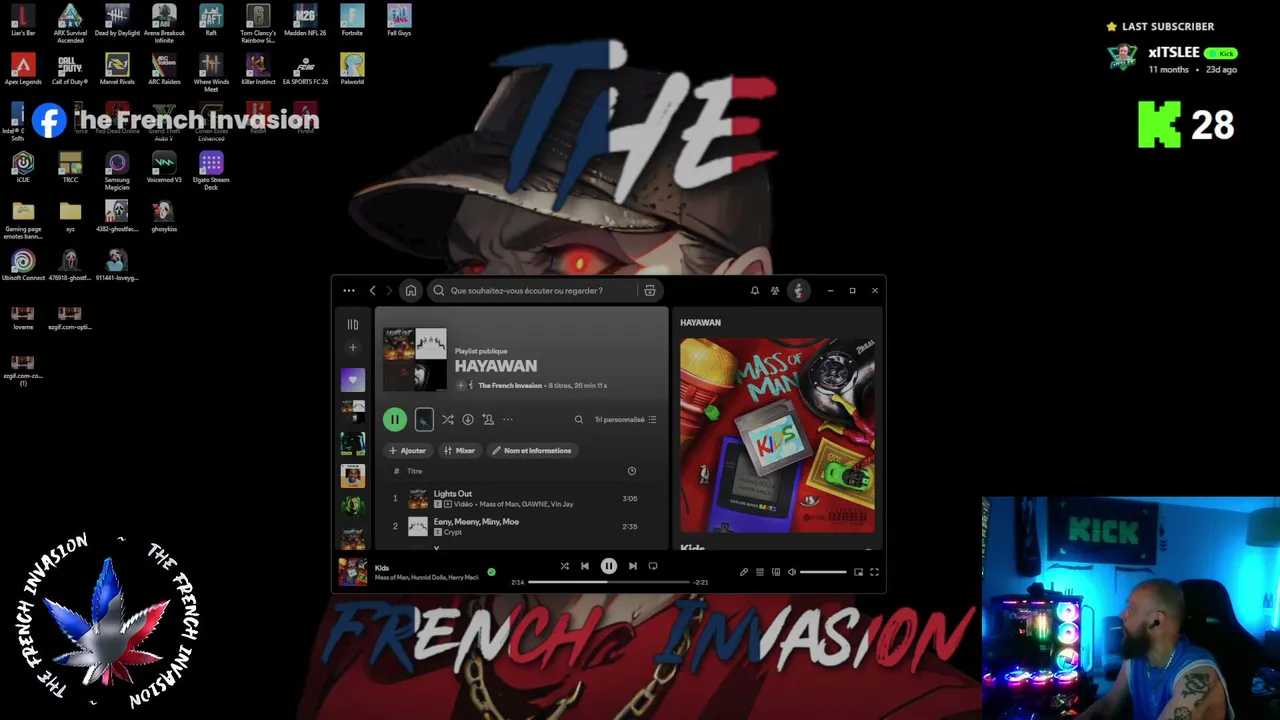Viewport: 1280px width, 720px height.
Task: Open the Liar's Bar desktop shortcut
Action: click(23, 21)
